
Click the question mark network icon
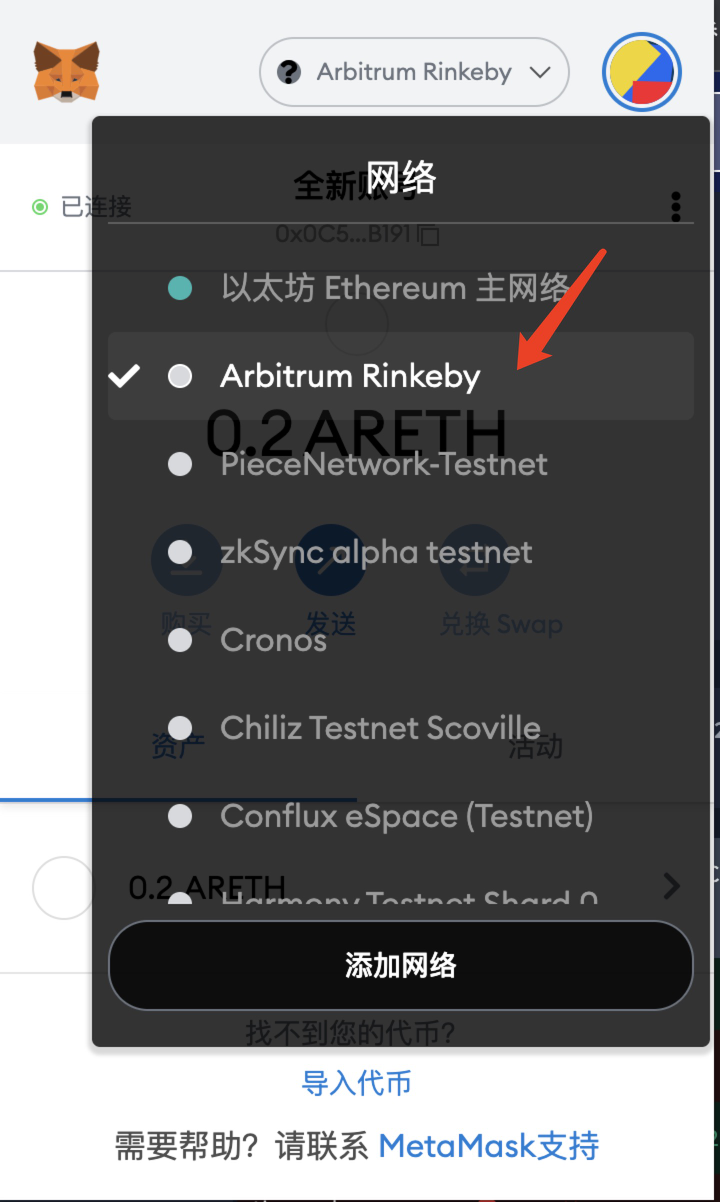[x=289, y=72]
